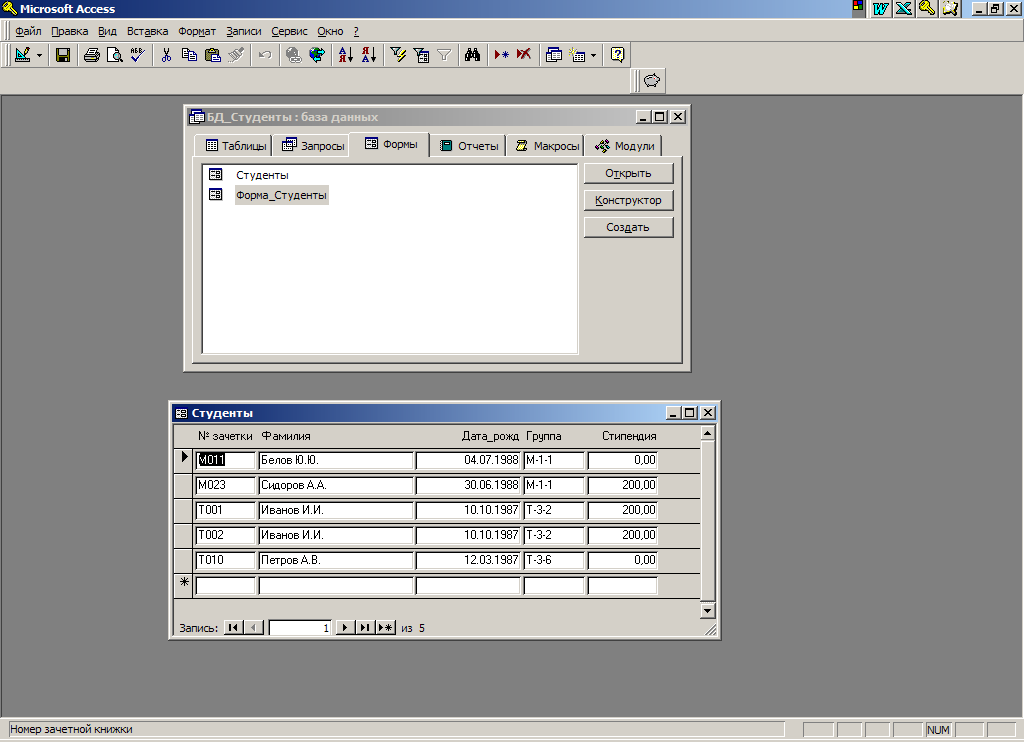Paste with the clipboard icon

click(213, 55)
